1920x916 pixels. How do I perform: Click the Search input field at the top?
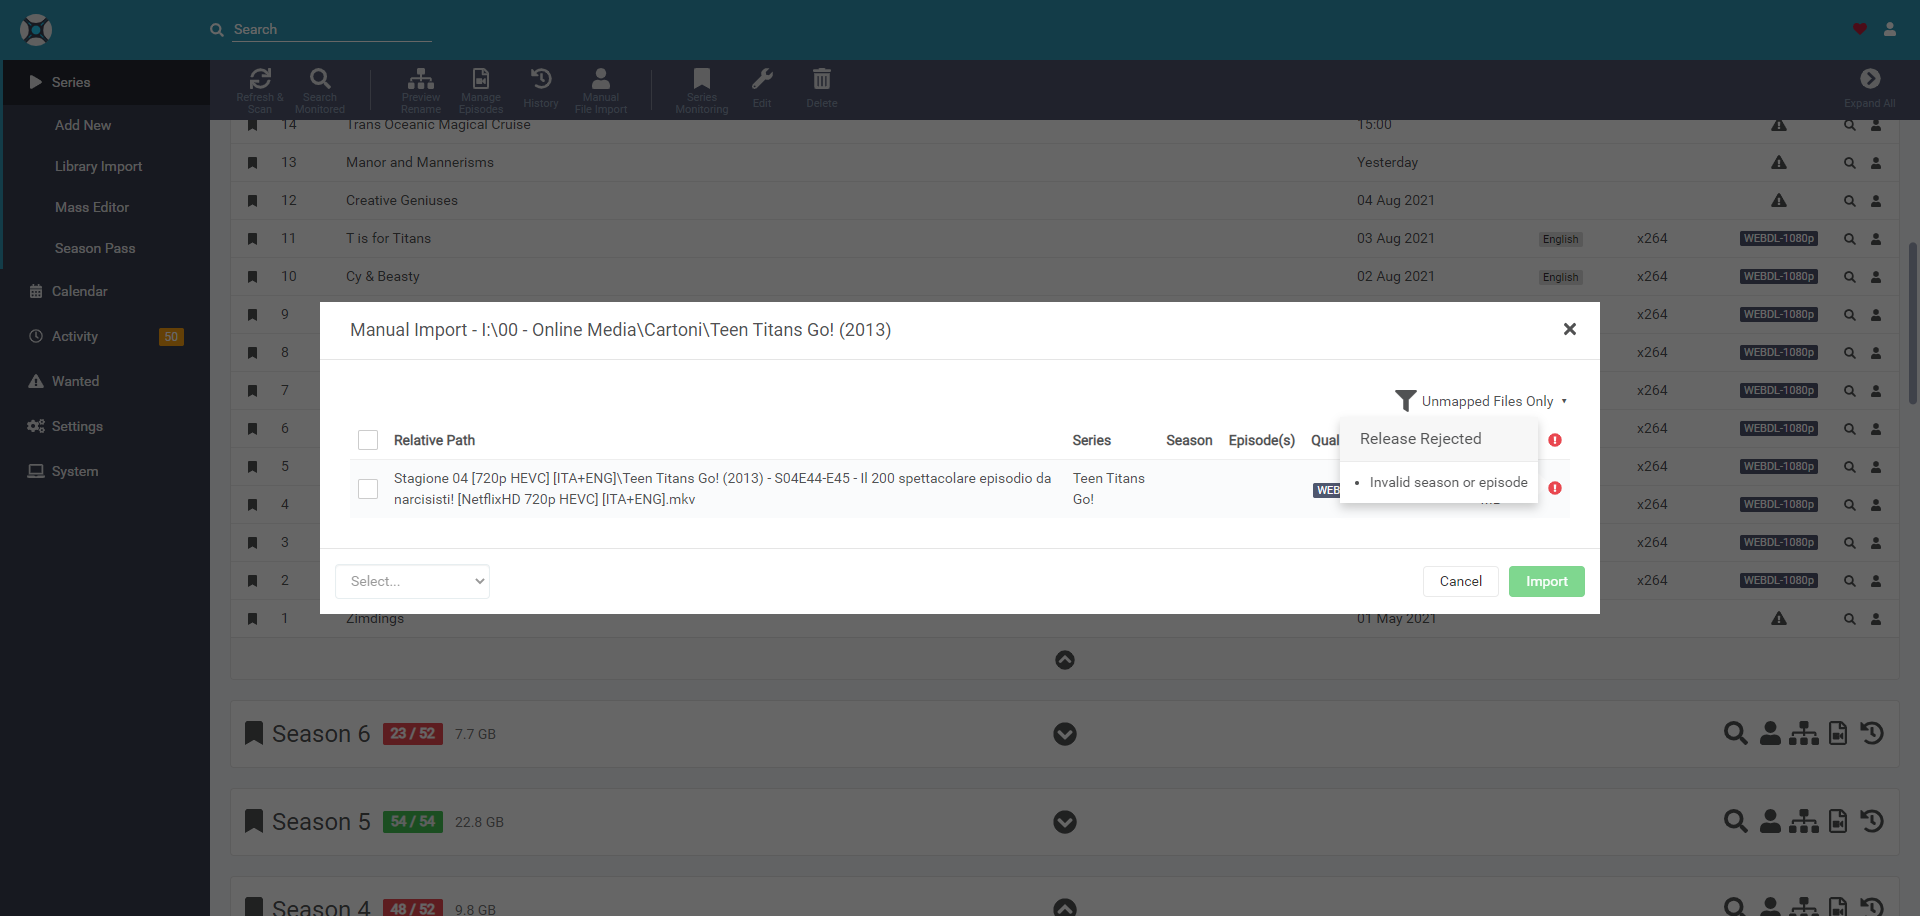[x=330, y=29]
